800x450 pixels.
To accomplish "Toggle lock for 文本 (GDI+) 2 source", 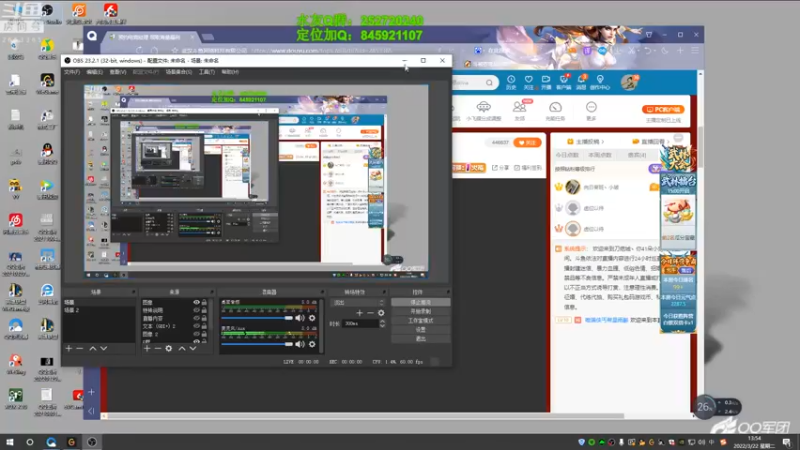I will click(x=204, y=326).
